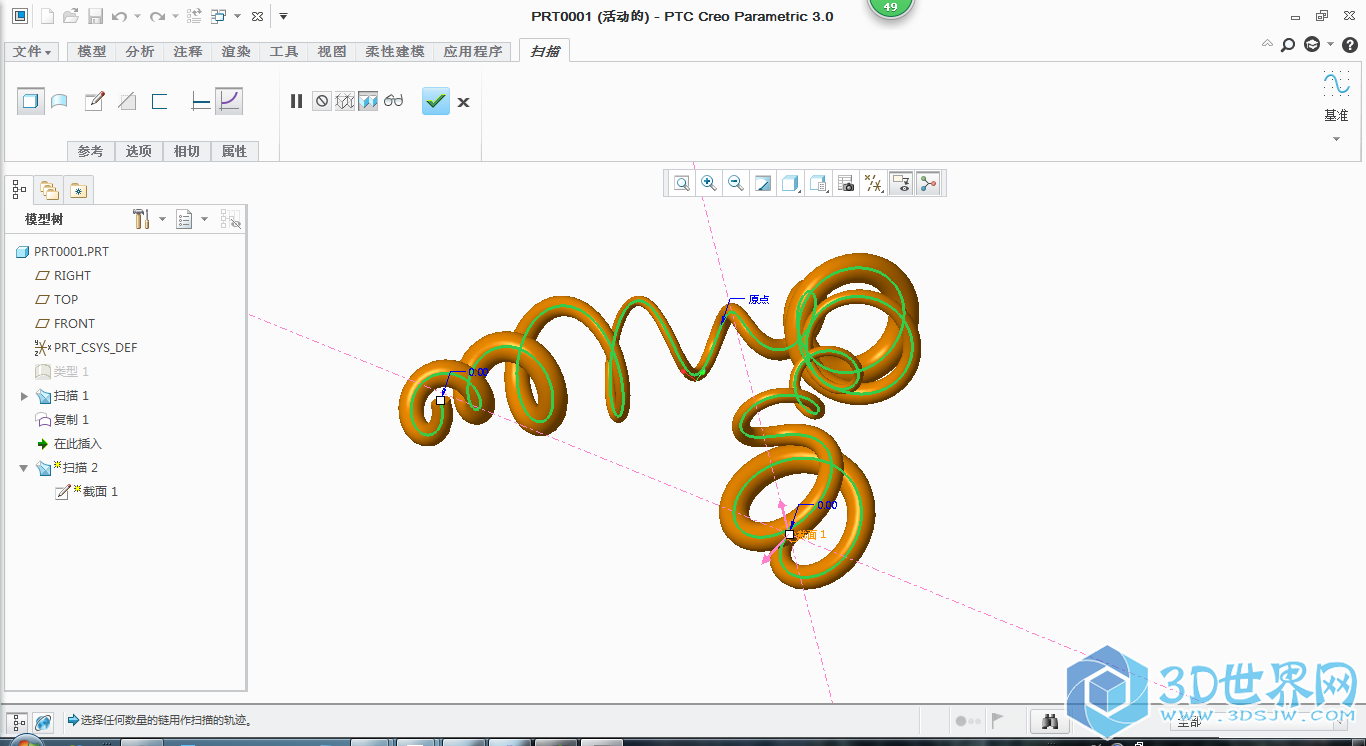1366x746 pixels.
Task: Toggle the thin feature option
Action: (x=159, y=101)
